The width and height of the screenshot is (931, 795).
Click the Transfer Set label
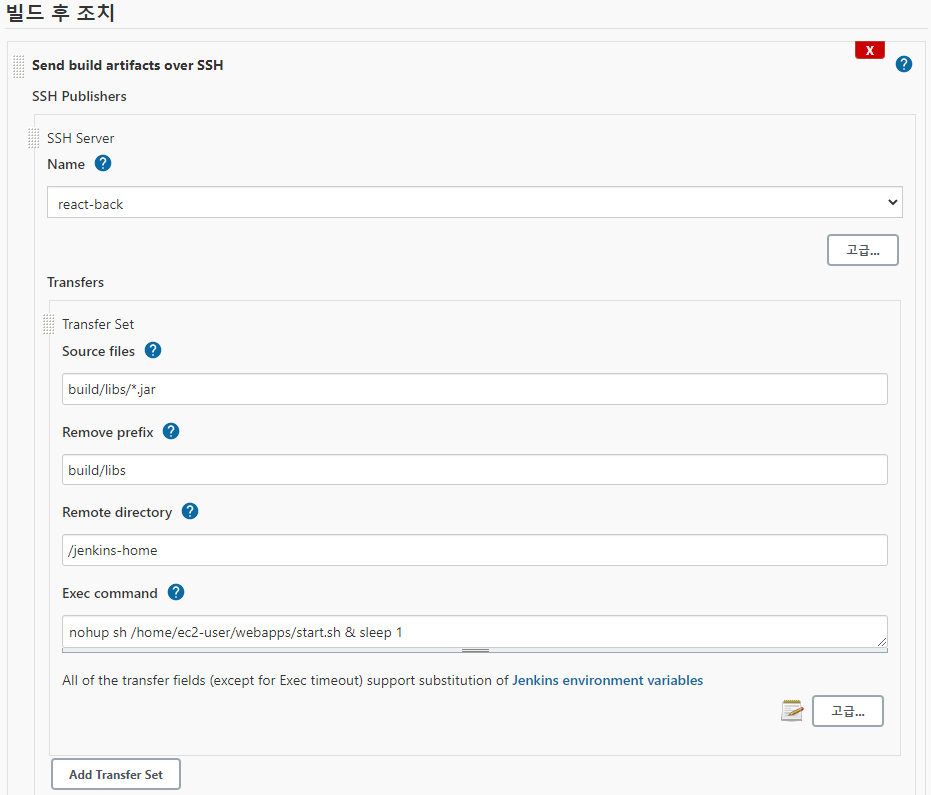pyautogui.click(x=98, y=324)
